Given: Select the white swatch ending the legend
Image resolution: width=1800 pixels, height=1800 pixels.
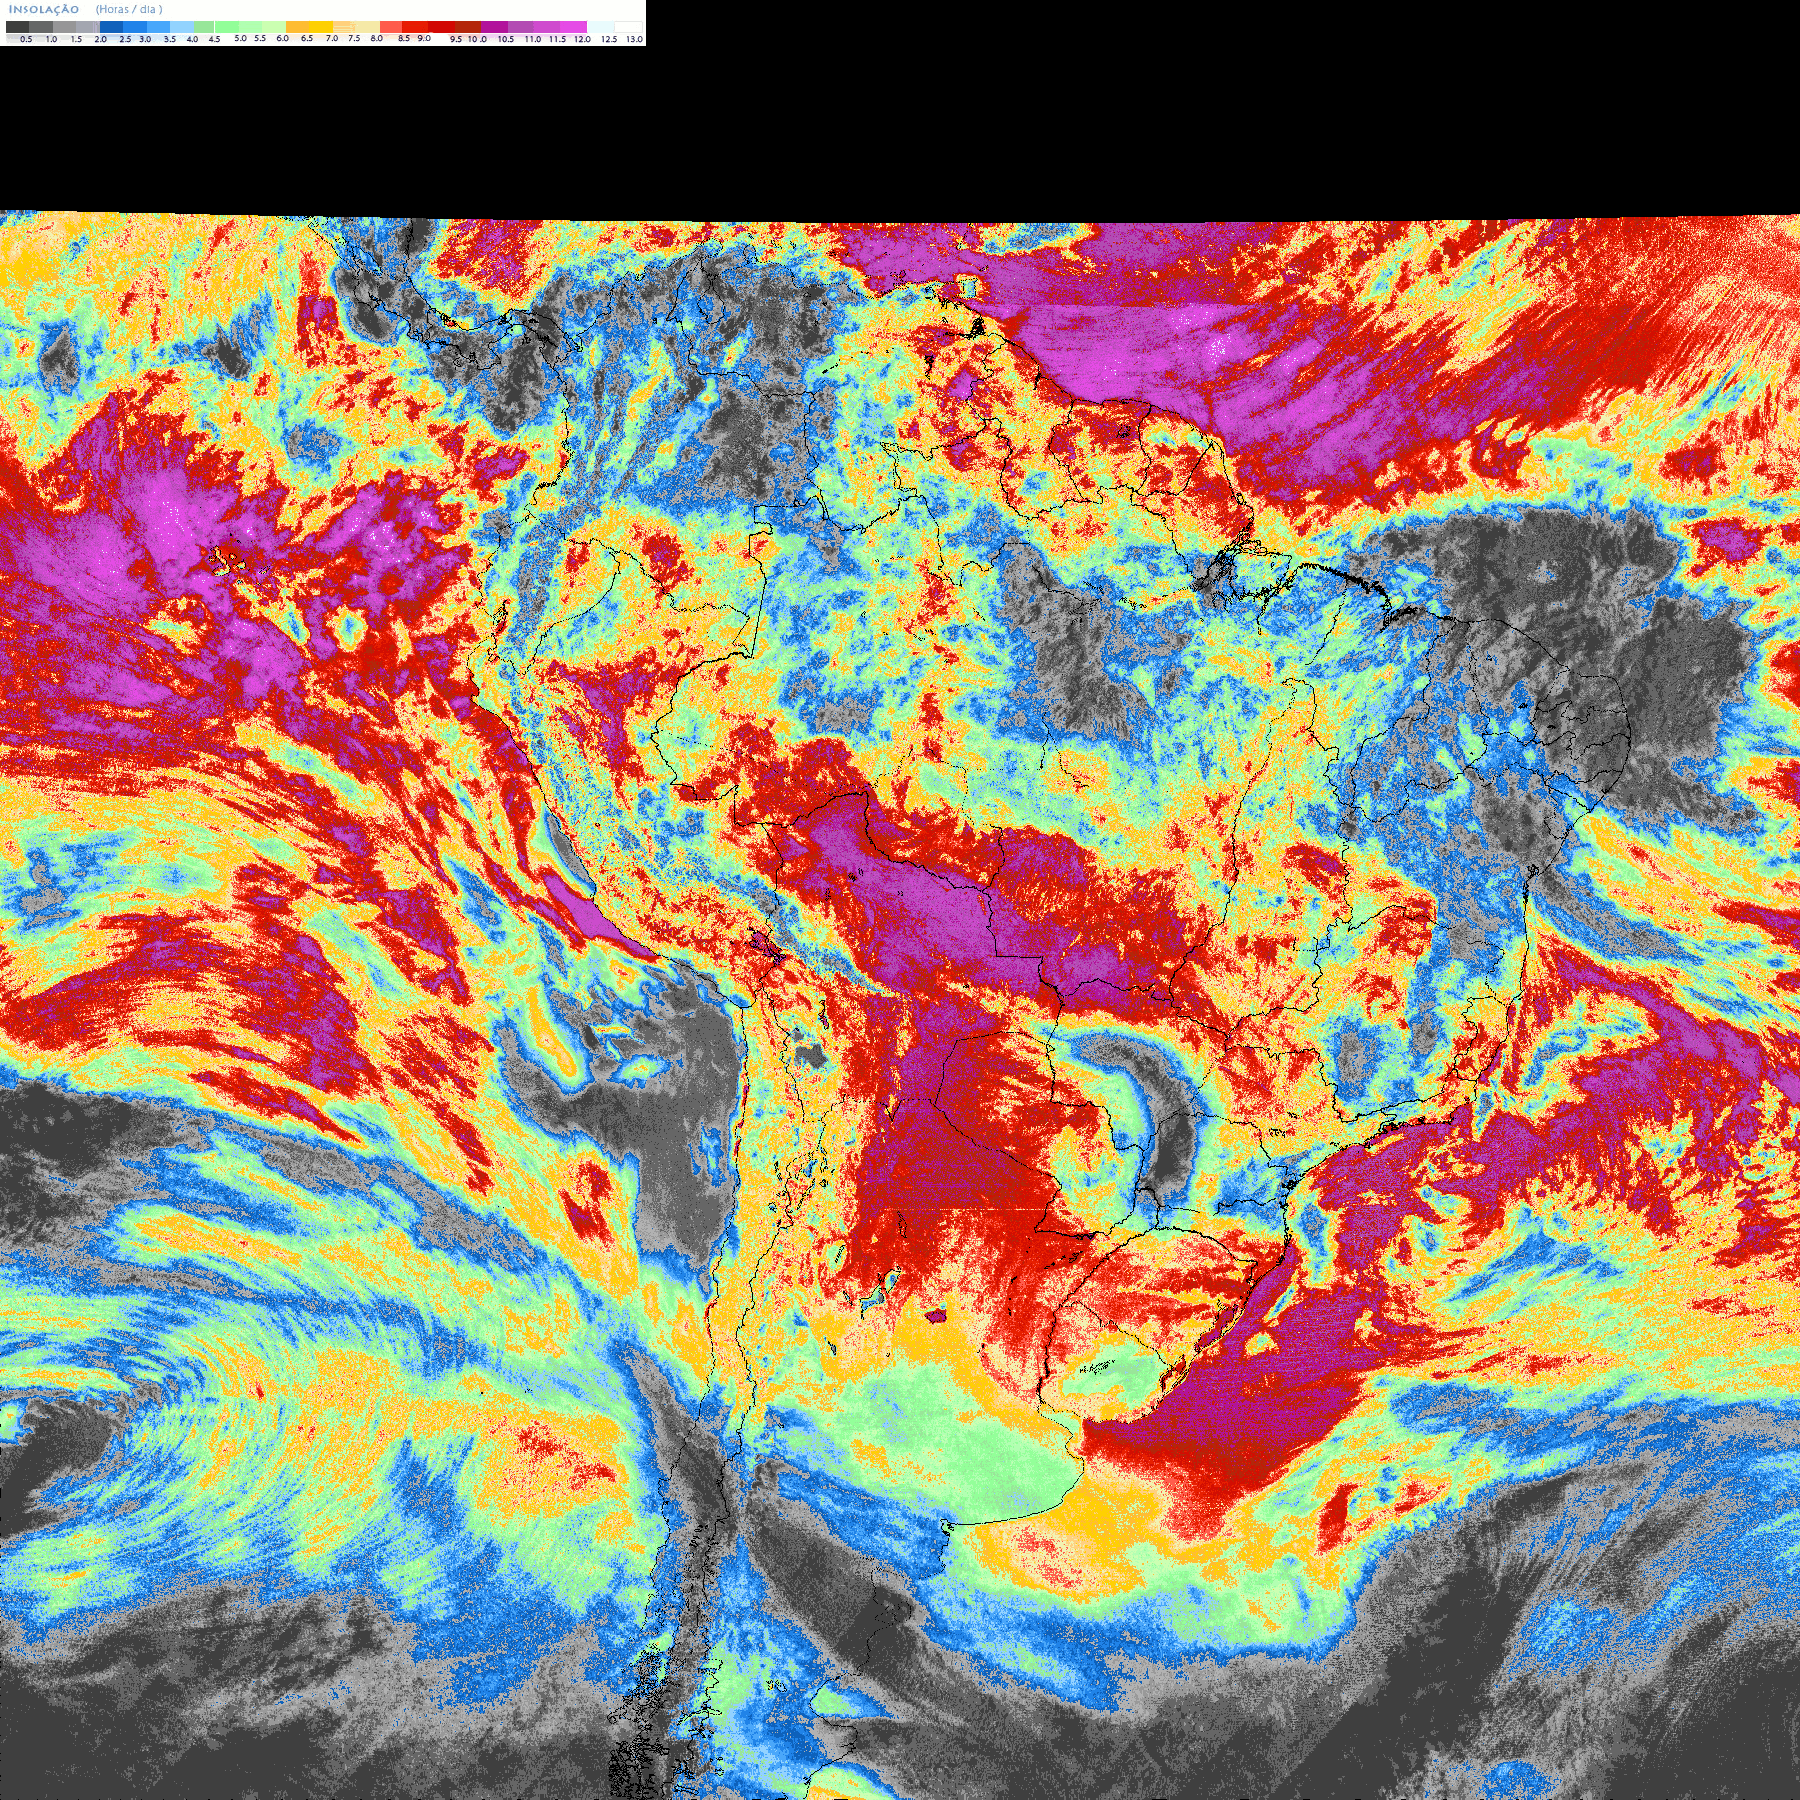Looking at the screenshot, I should pyautogui.click(x=628, y=27).
